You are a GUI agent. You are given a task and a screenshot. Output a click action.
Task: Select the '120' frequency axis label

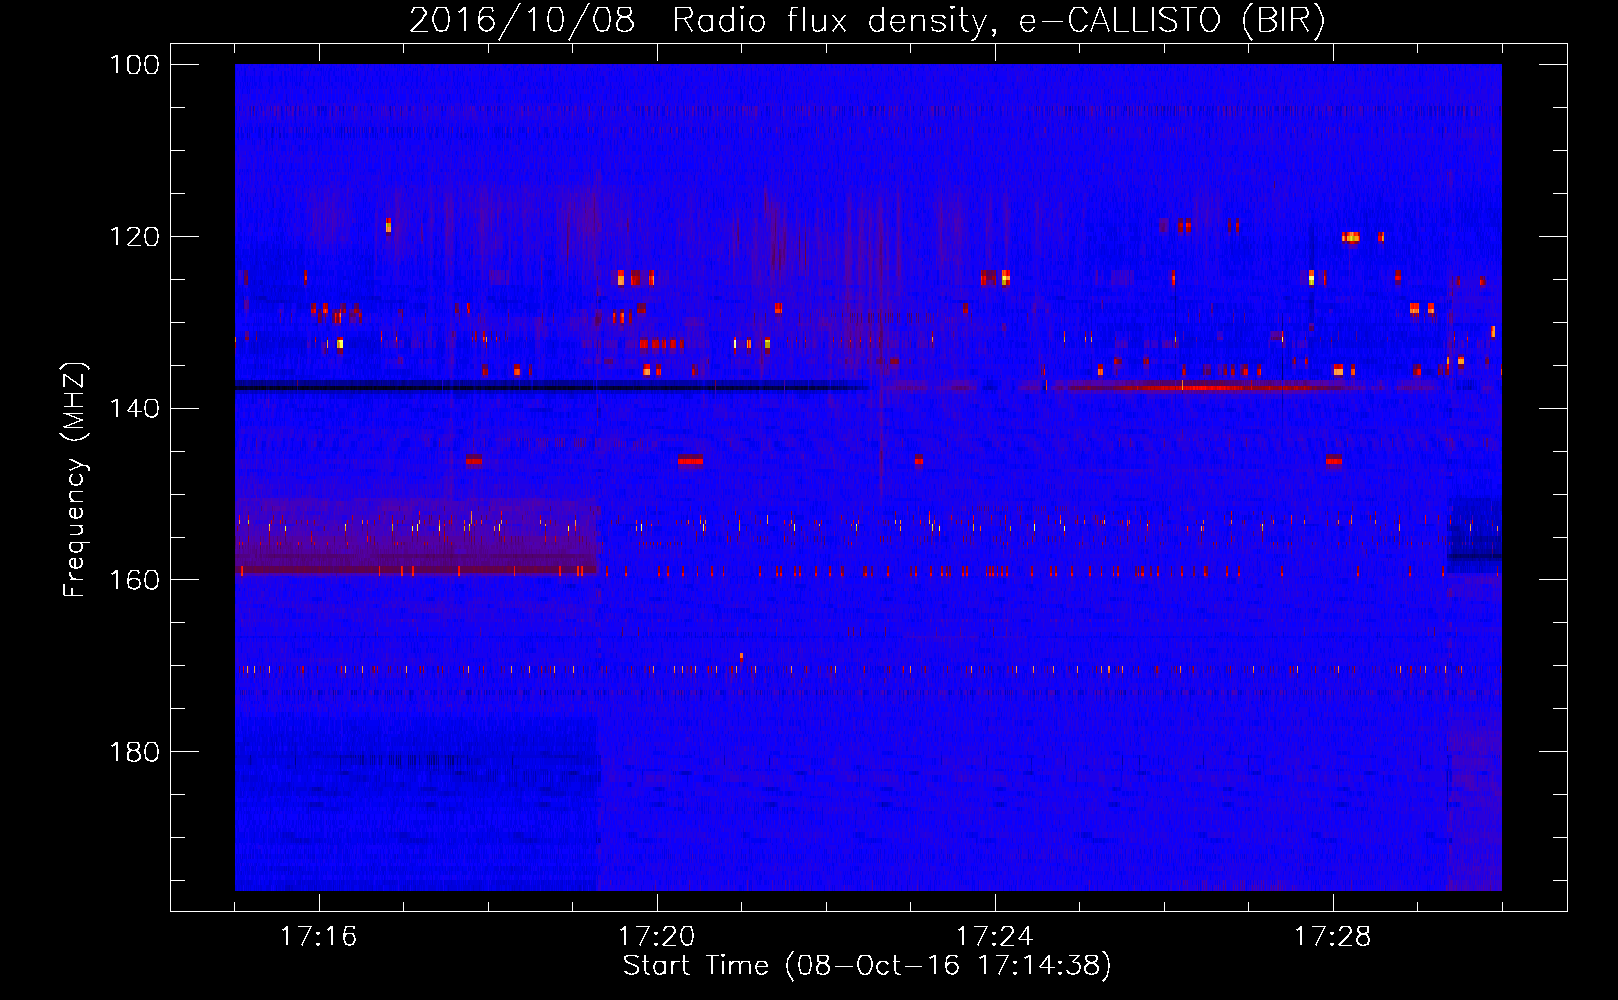point(135,237)
